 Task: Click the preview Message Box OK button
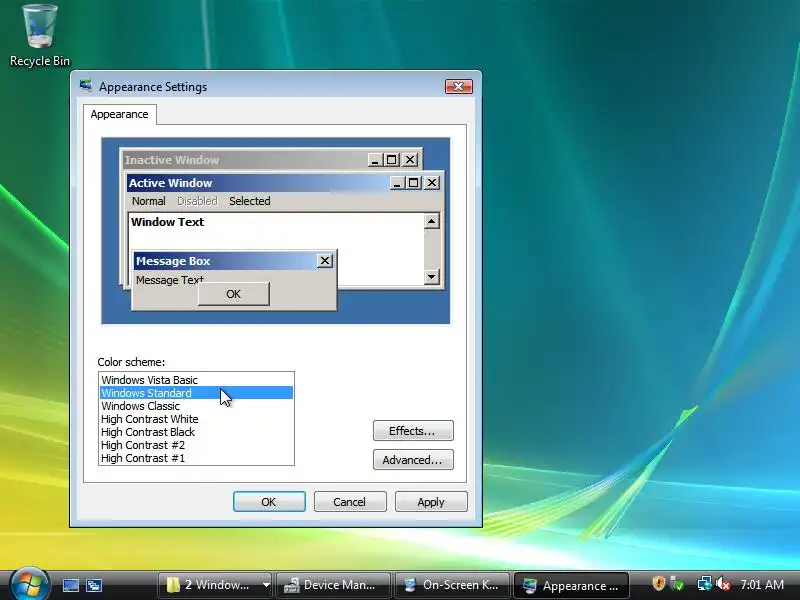234,294
